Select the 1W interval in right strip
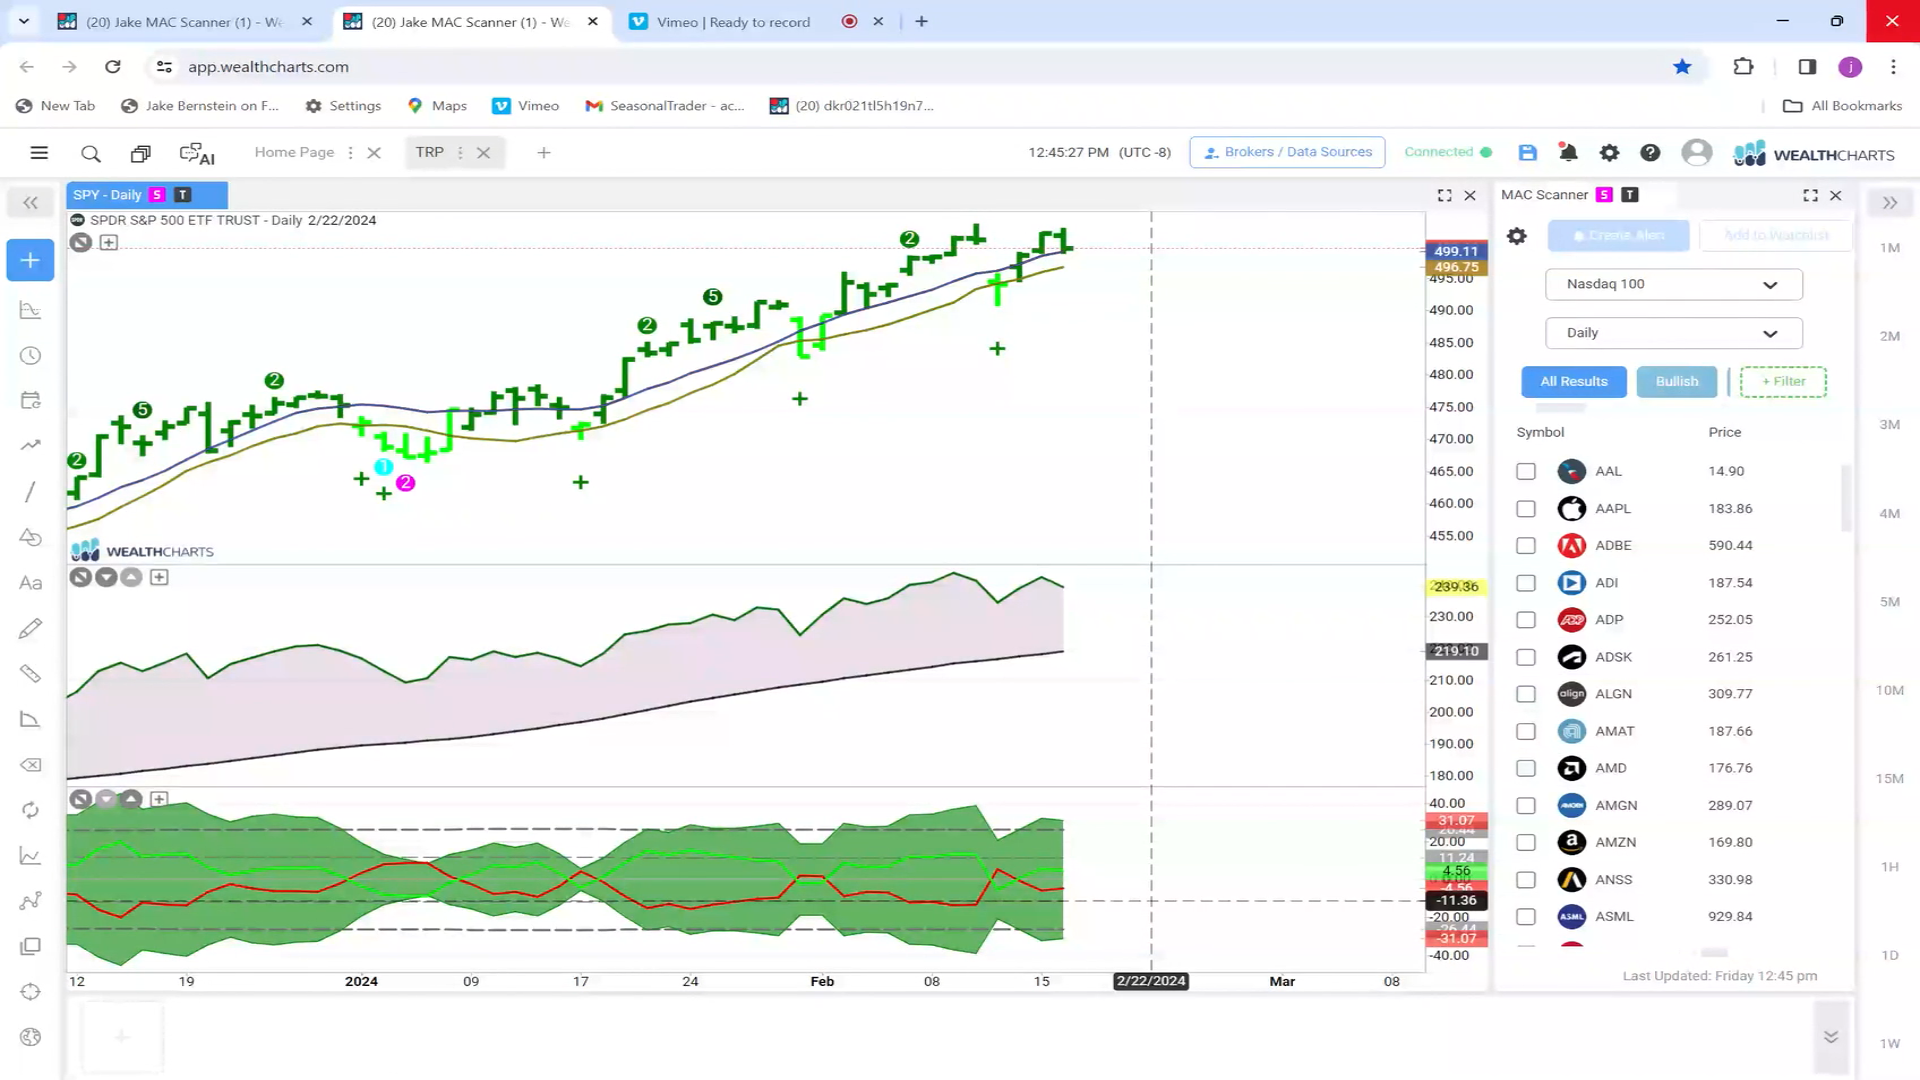The width and height of the screenshot is (1920, 1080). point(1889,1044)
